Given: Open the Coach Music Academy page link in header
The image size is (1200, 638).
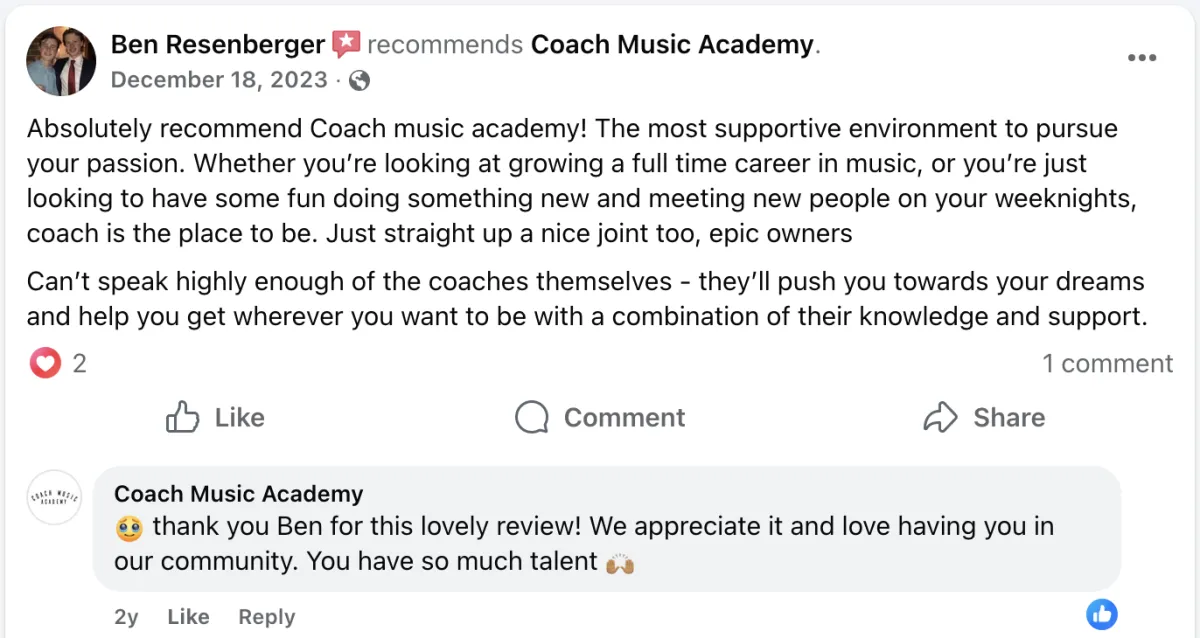Looking at the screenshot, I should 672,45.
